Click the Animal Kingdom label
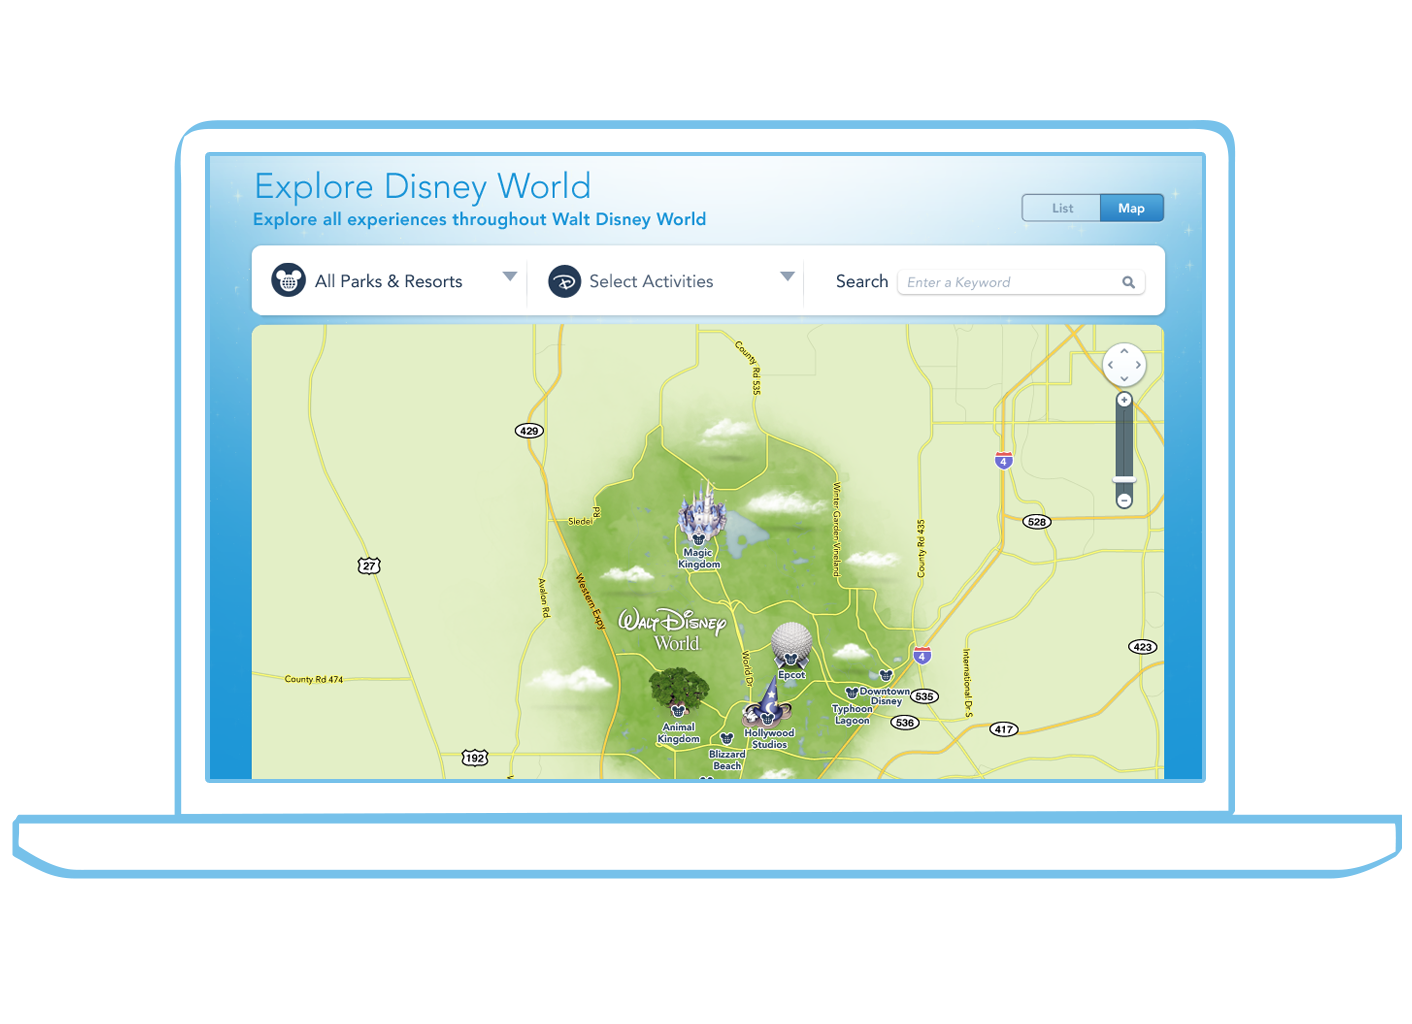This screenshot has width=1412, height=1024. [x=678, y=733]
